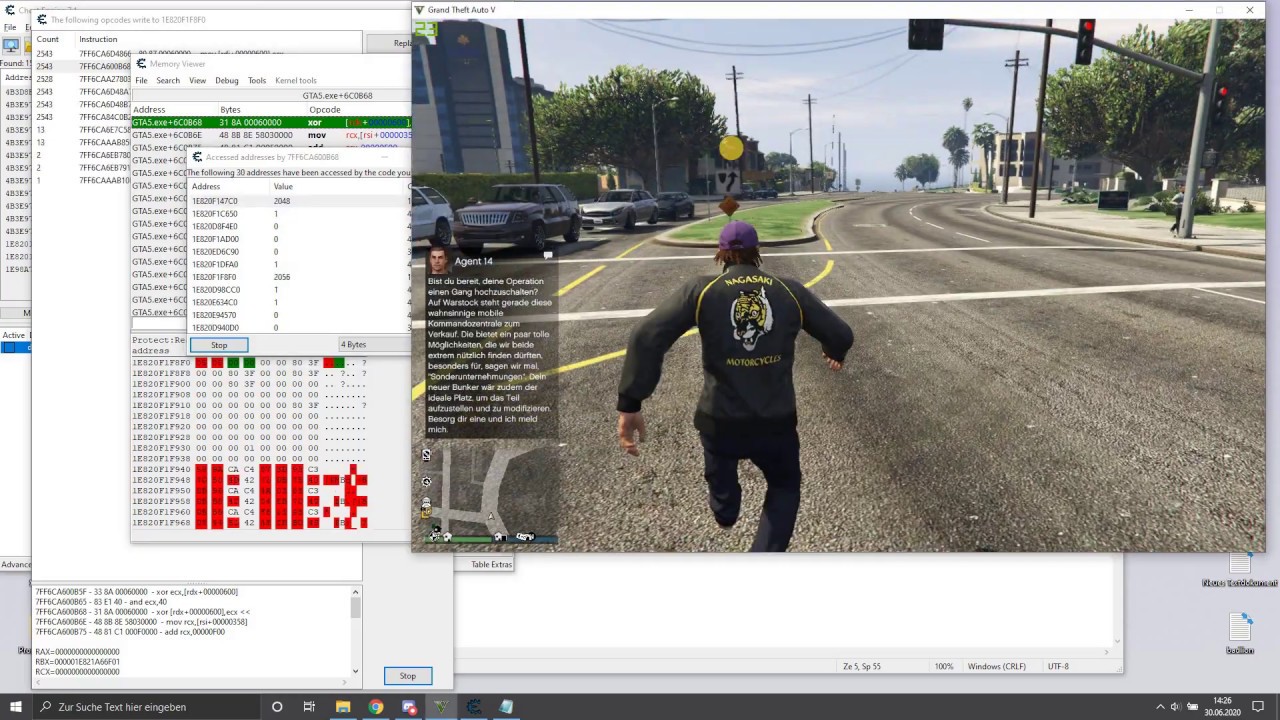Select opcode row with count 1
The height and width of the screenshot is (720, 1280).
click(83, 180)
